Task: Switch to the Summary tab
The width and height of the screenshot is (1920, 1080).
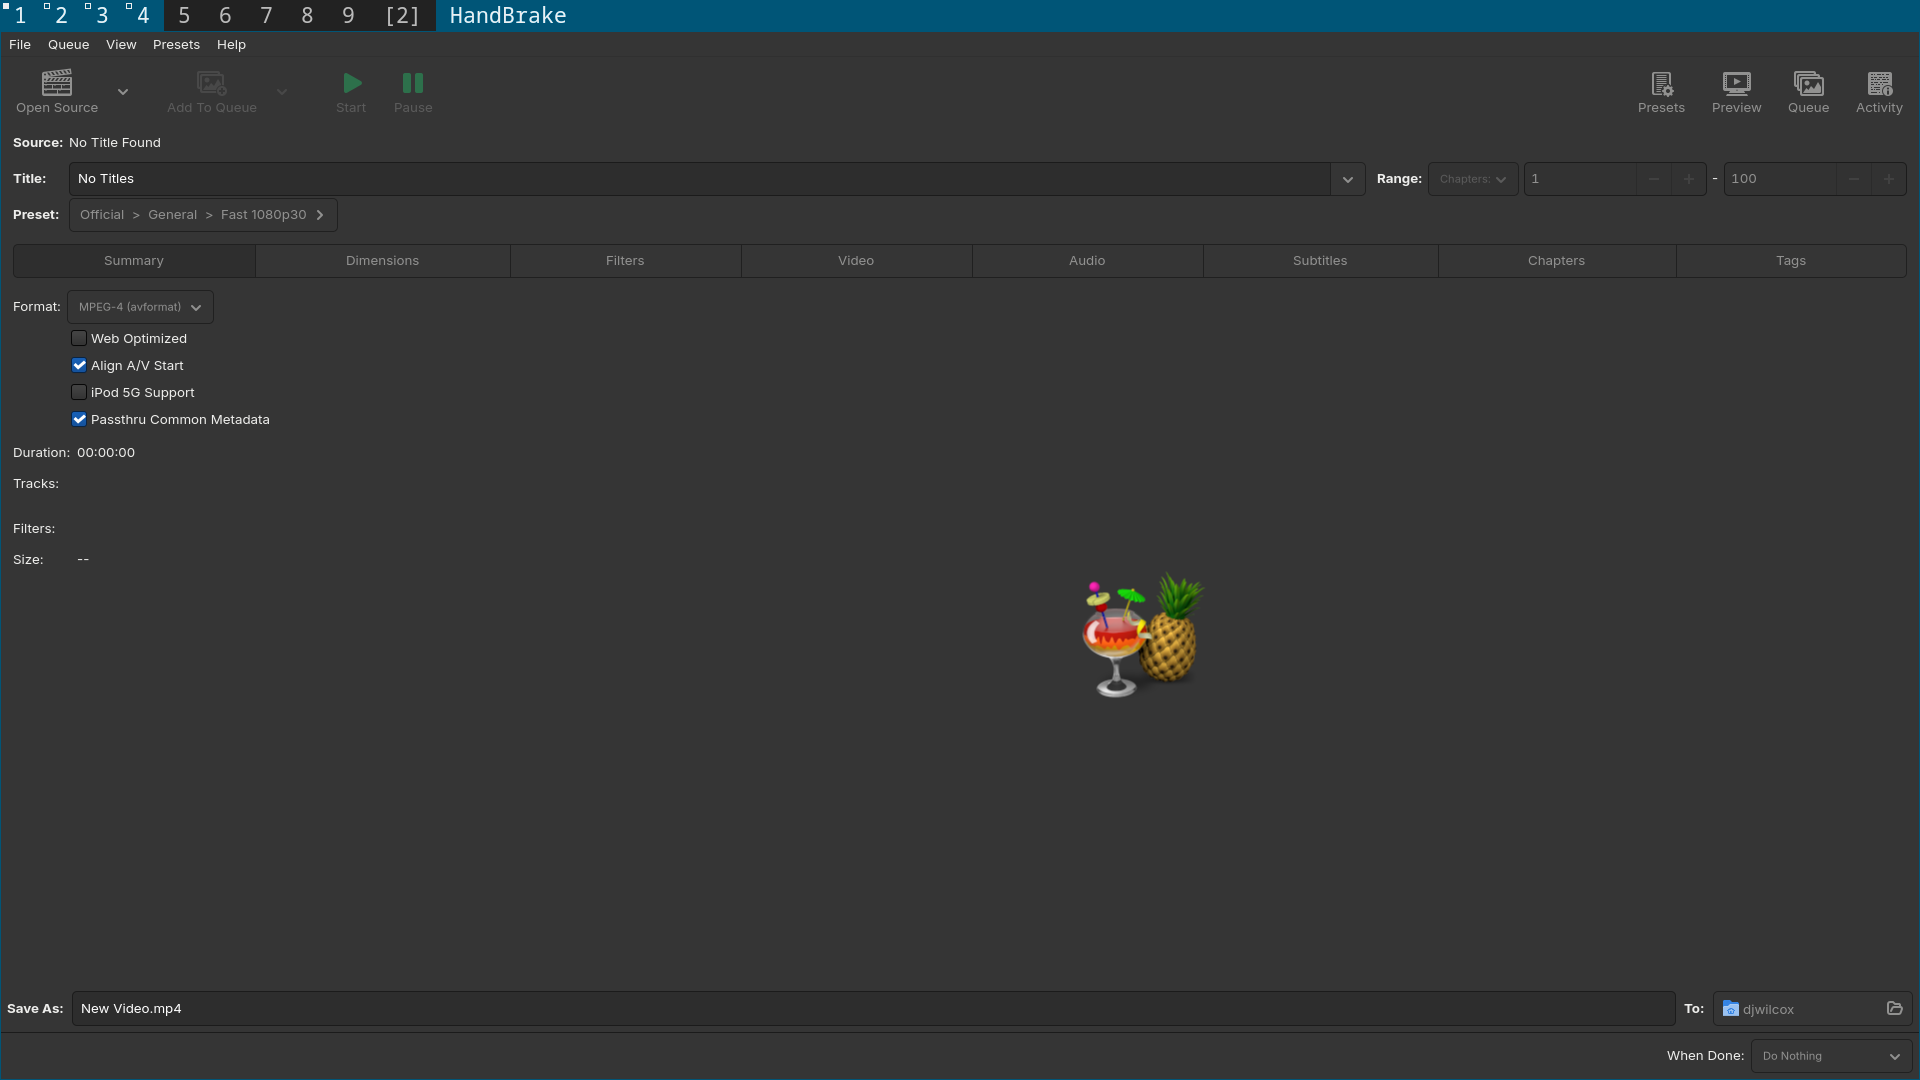Action: pyautogui.click(x=134, y=261)
